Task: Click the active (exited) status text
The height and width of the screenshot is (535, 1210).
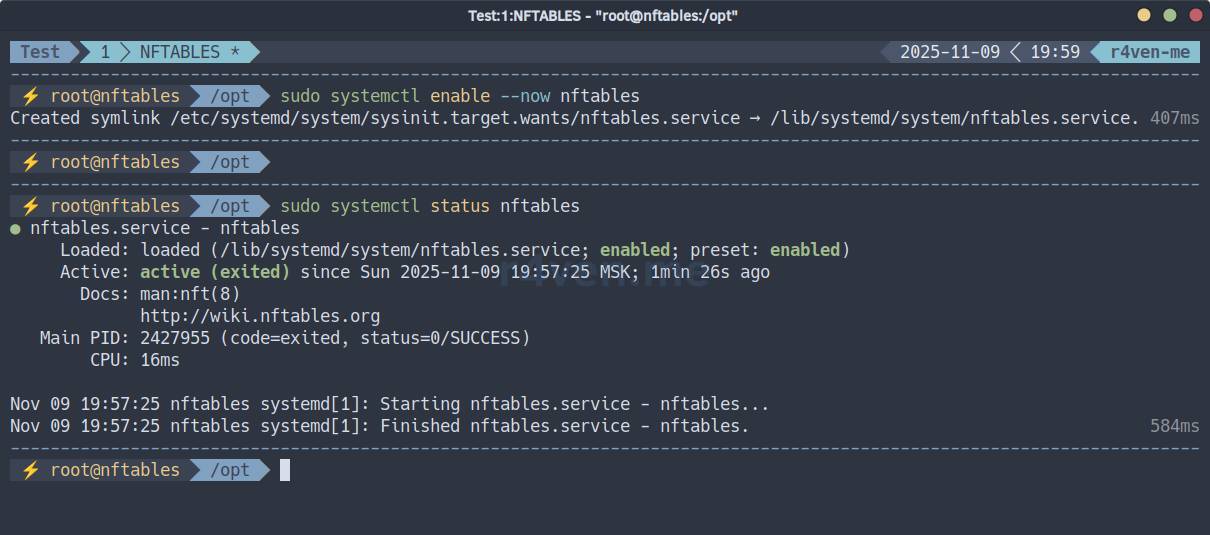Action: pos(215,272)
